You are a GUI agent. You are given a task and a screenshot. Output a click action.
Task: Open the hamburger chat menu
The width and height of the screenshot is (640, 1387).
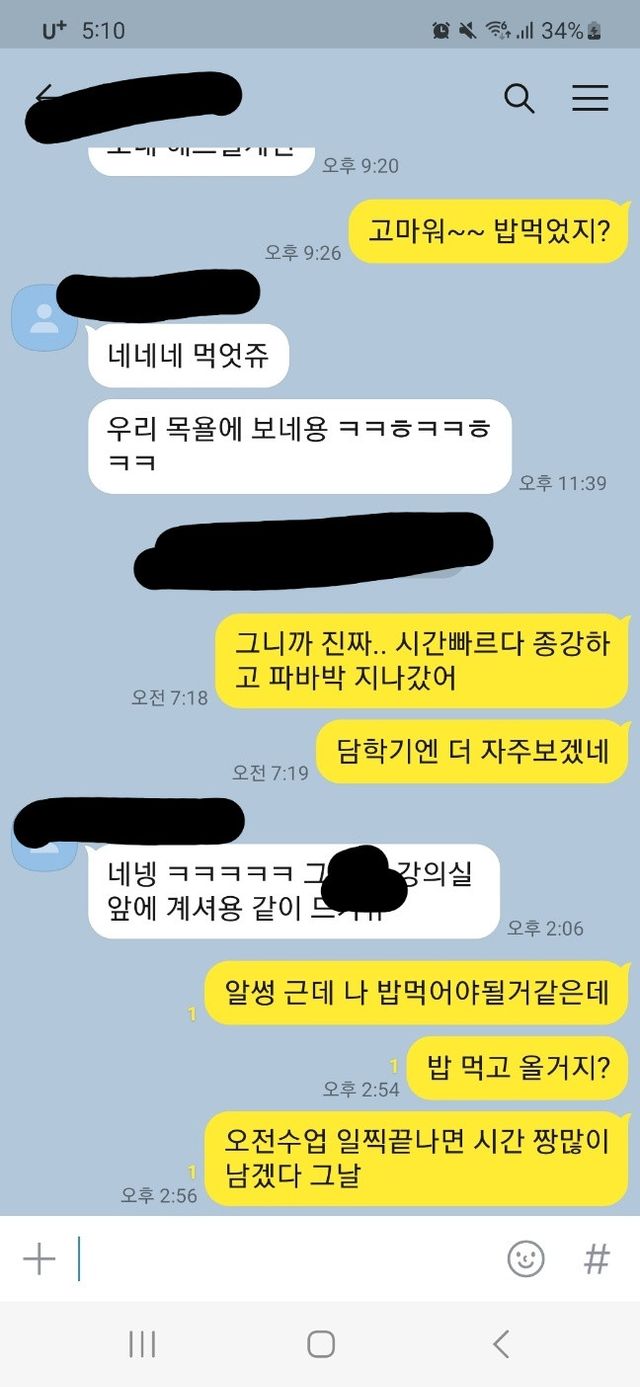[x=590, y=98]
